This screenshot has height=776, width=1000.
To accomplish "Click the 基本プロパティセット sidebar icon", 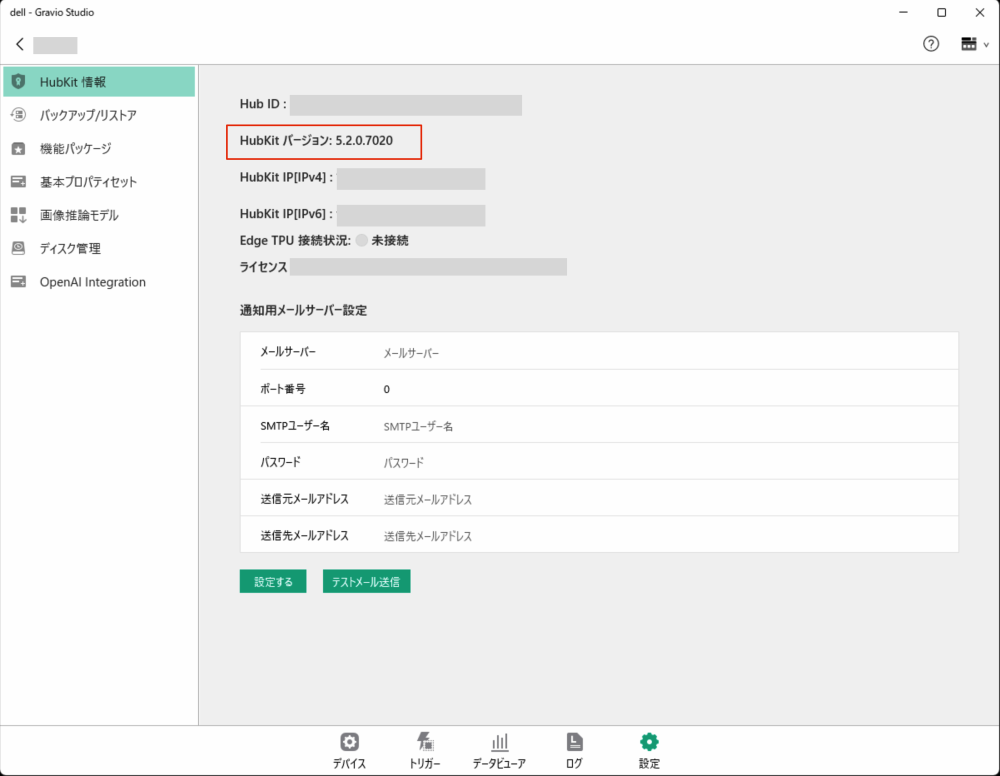I will (x=18, y=182).
